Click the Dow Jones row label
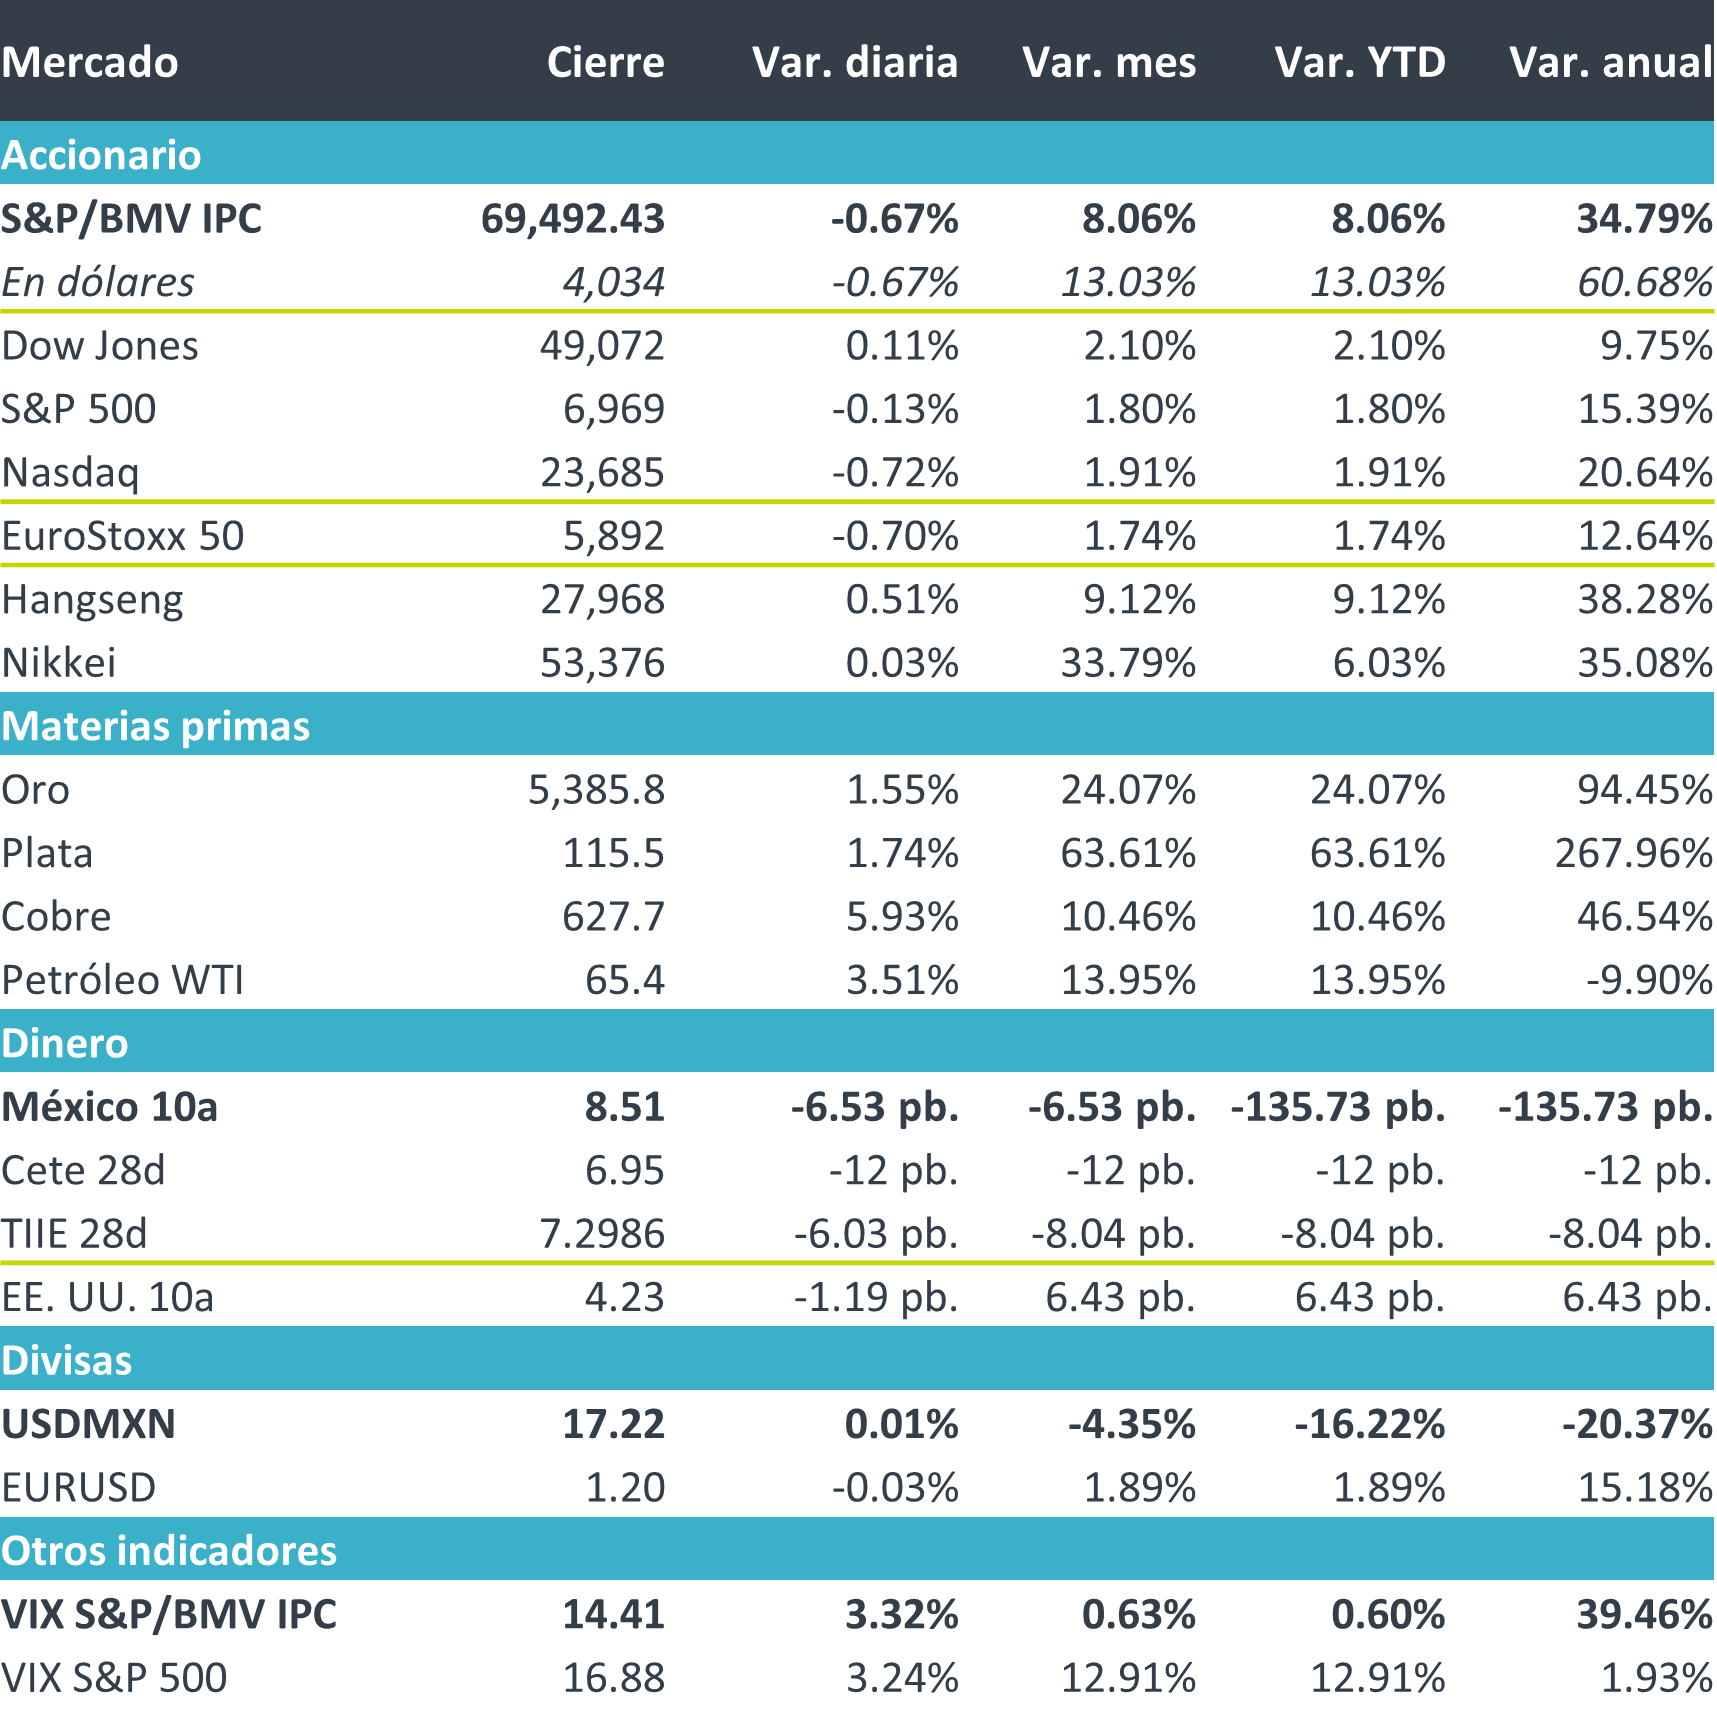 [x=100, y=346]
